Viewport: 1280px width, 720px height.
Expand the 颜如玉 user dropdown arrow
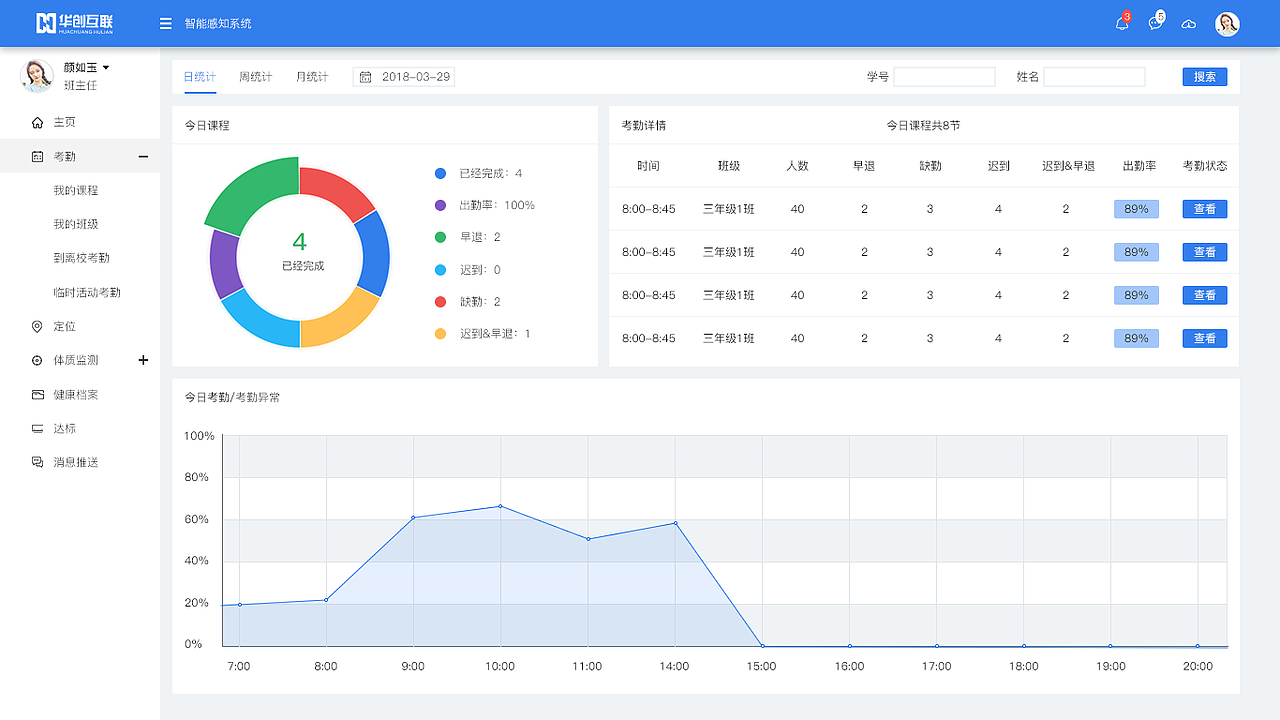(x=106, y=68)
